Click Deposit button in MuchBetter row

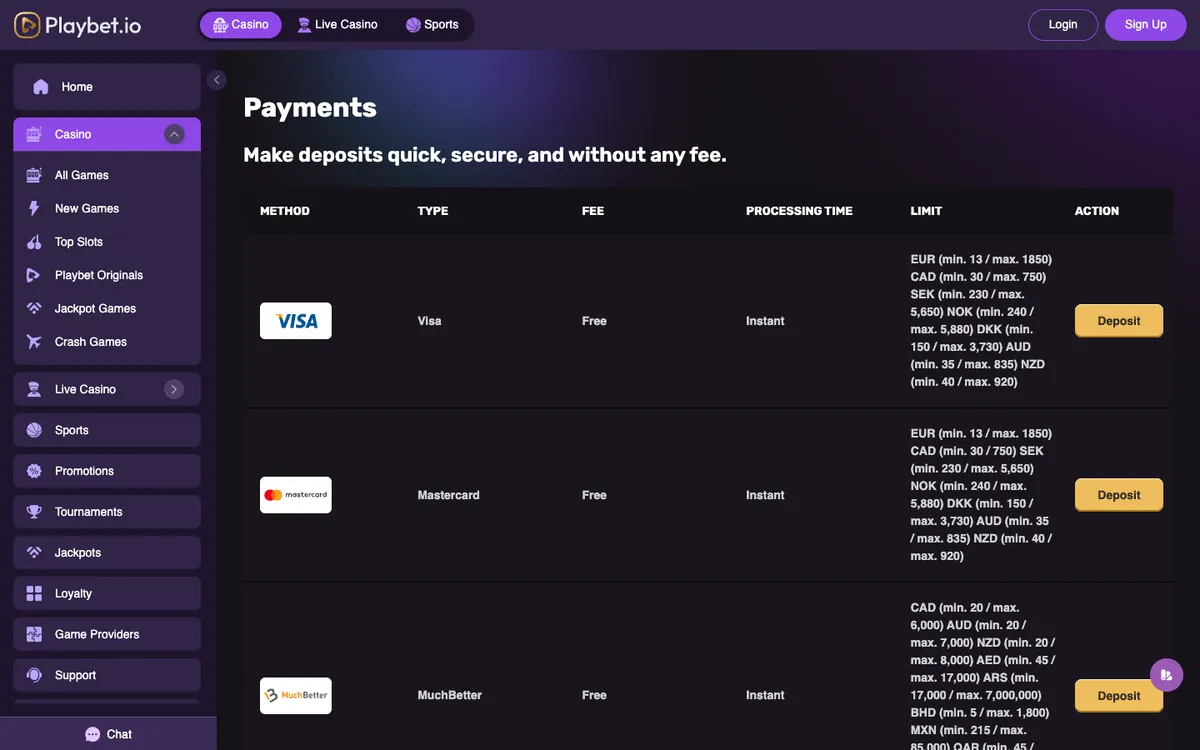(x=1119, y=696)
